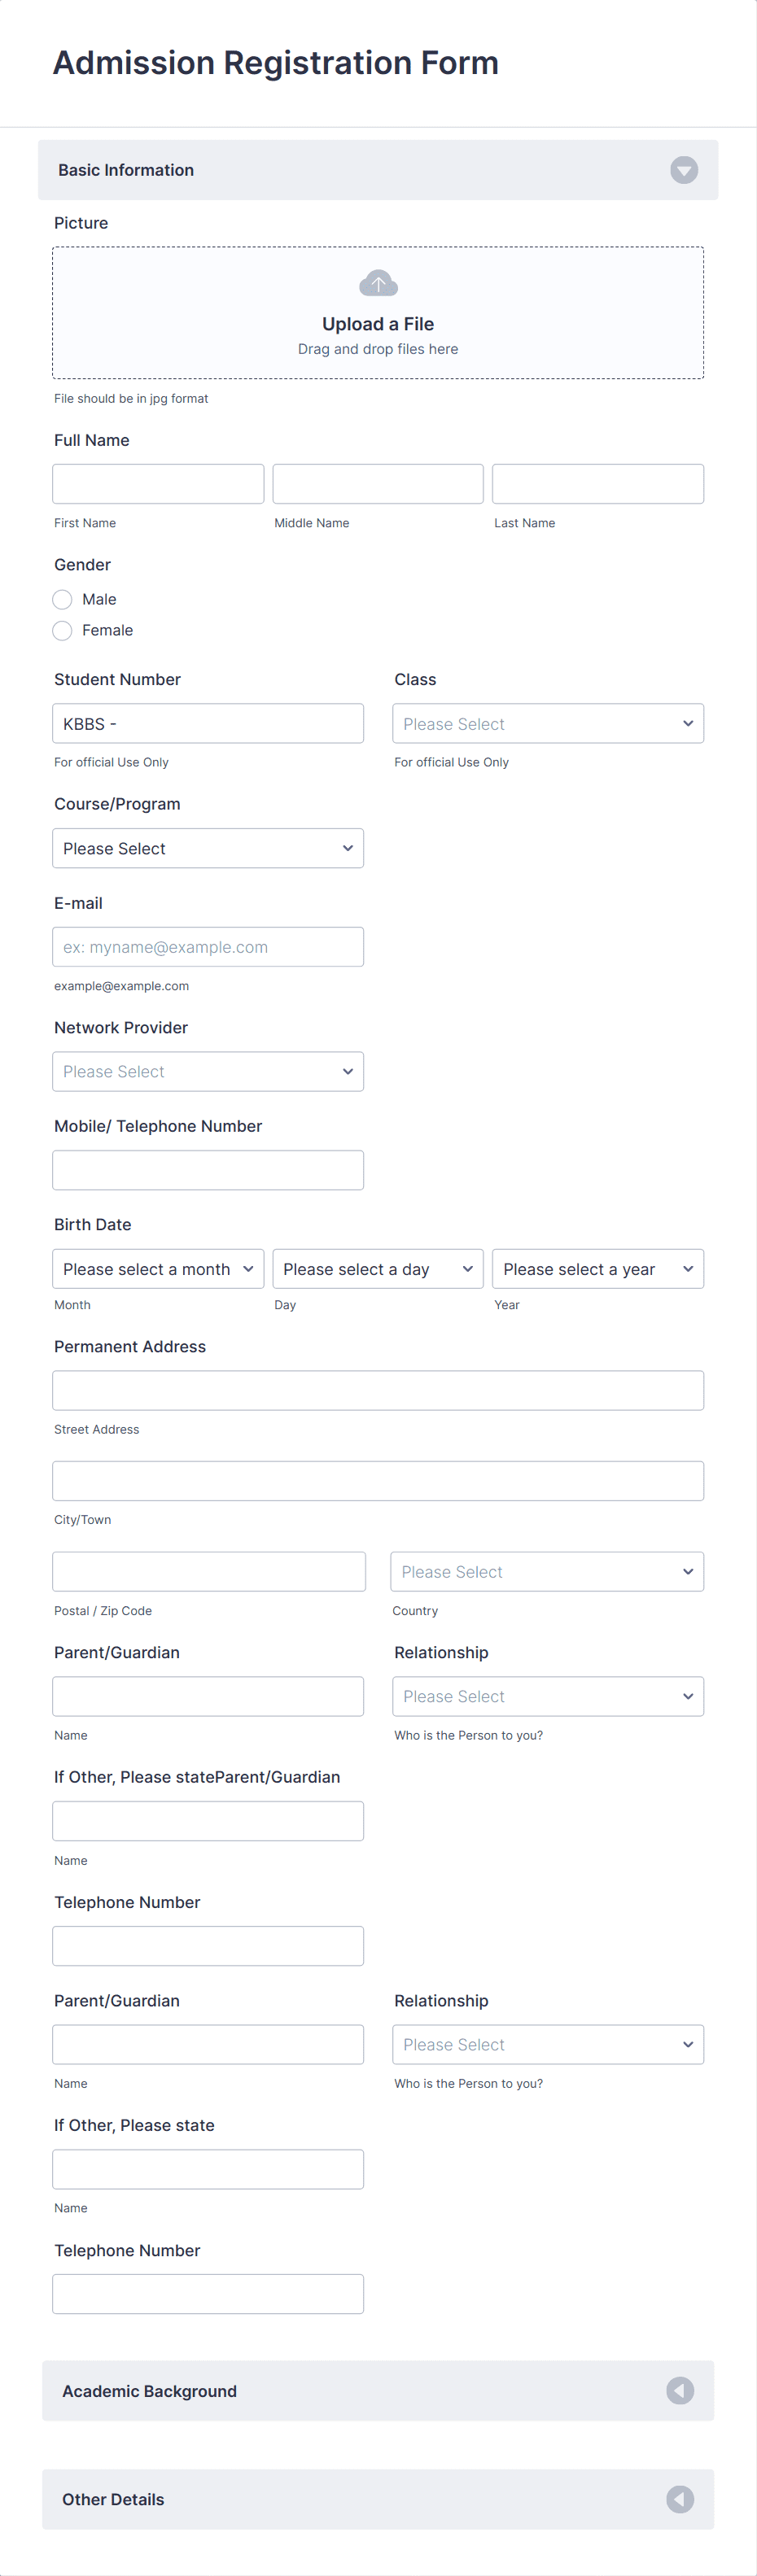The image size is (757, 2576).
Task: Open the birth day dropdown
Action: point(378,1268)
